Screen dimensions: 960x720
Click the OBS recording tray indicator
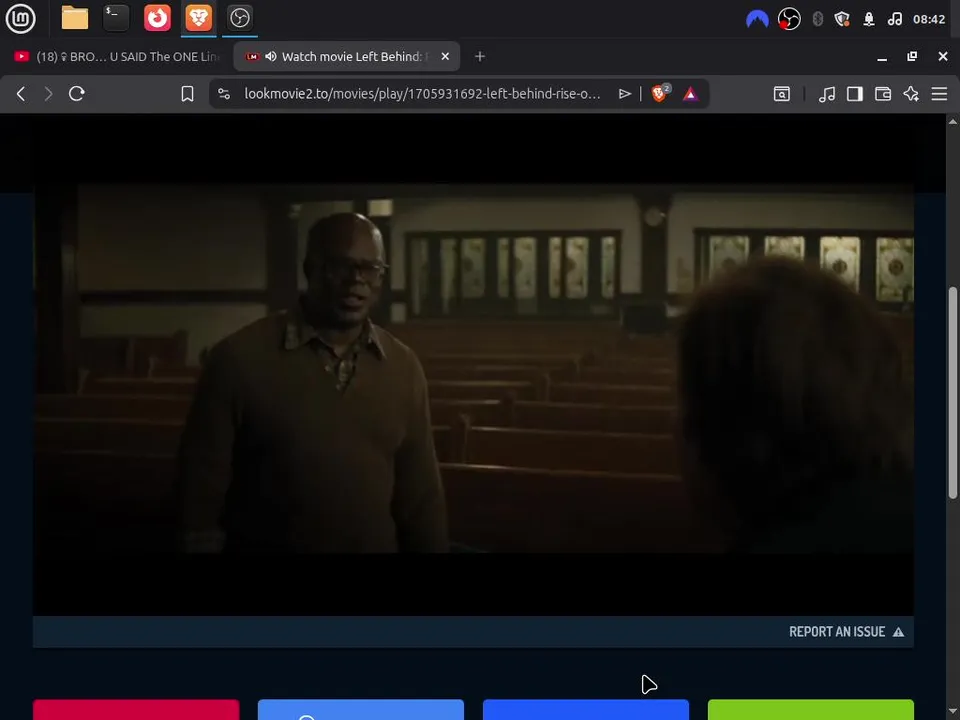[x=789, y=19]
